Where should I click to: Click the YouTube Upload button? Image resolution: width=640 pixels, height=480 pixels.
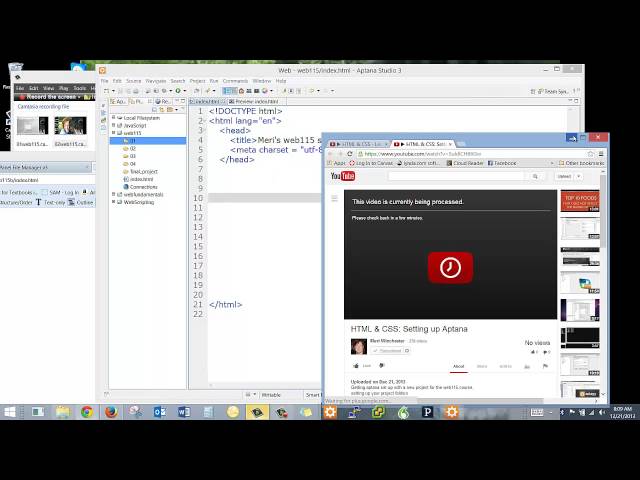coord(564,176)
